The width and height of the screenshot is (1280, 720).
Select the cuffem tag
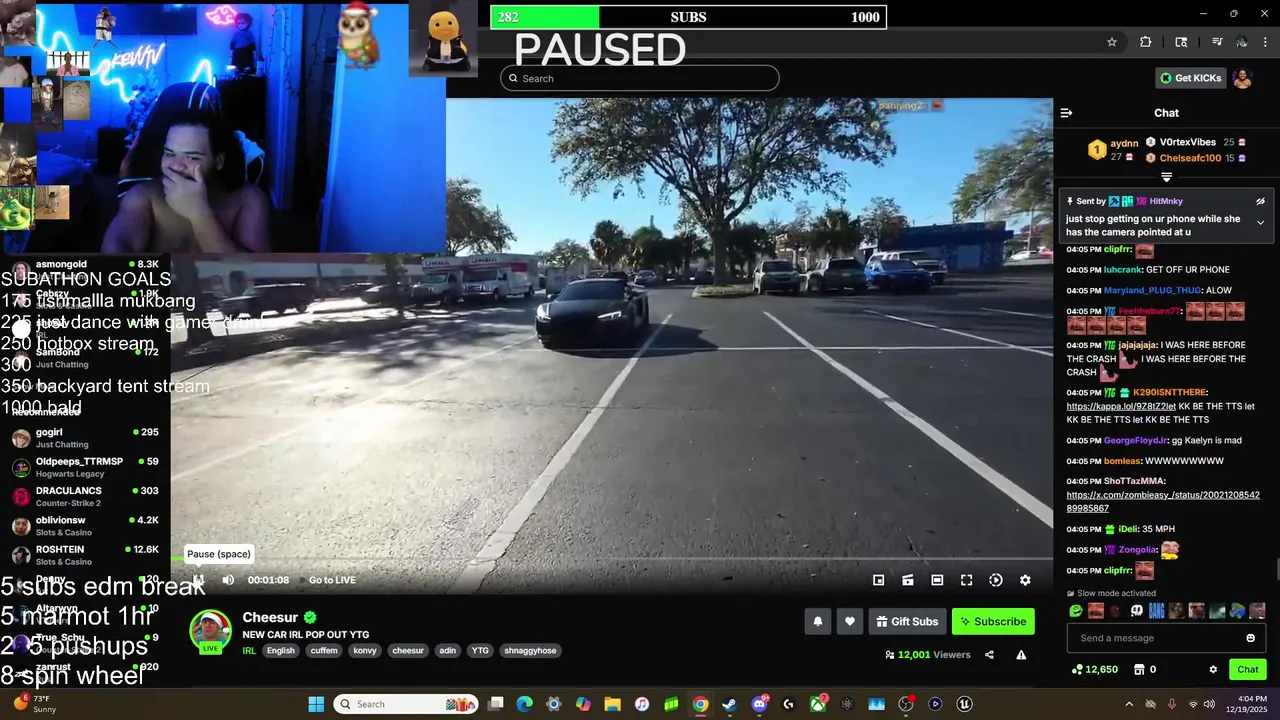click(x=324, y=650)
